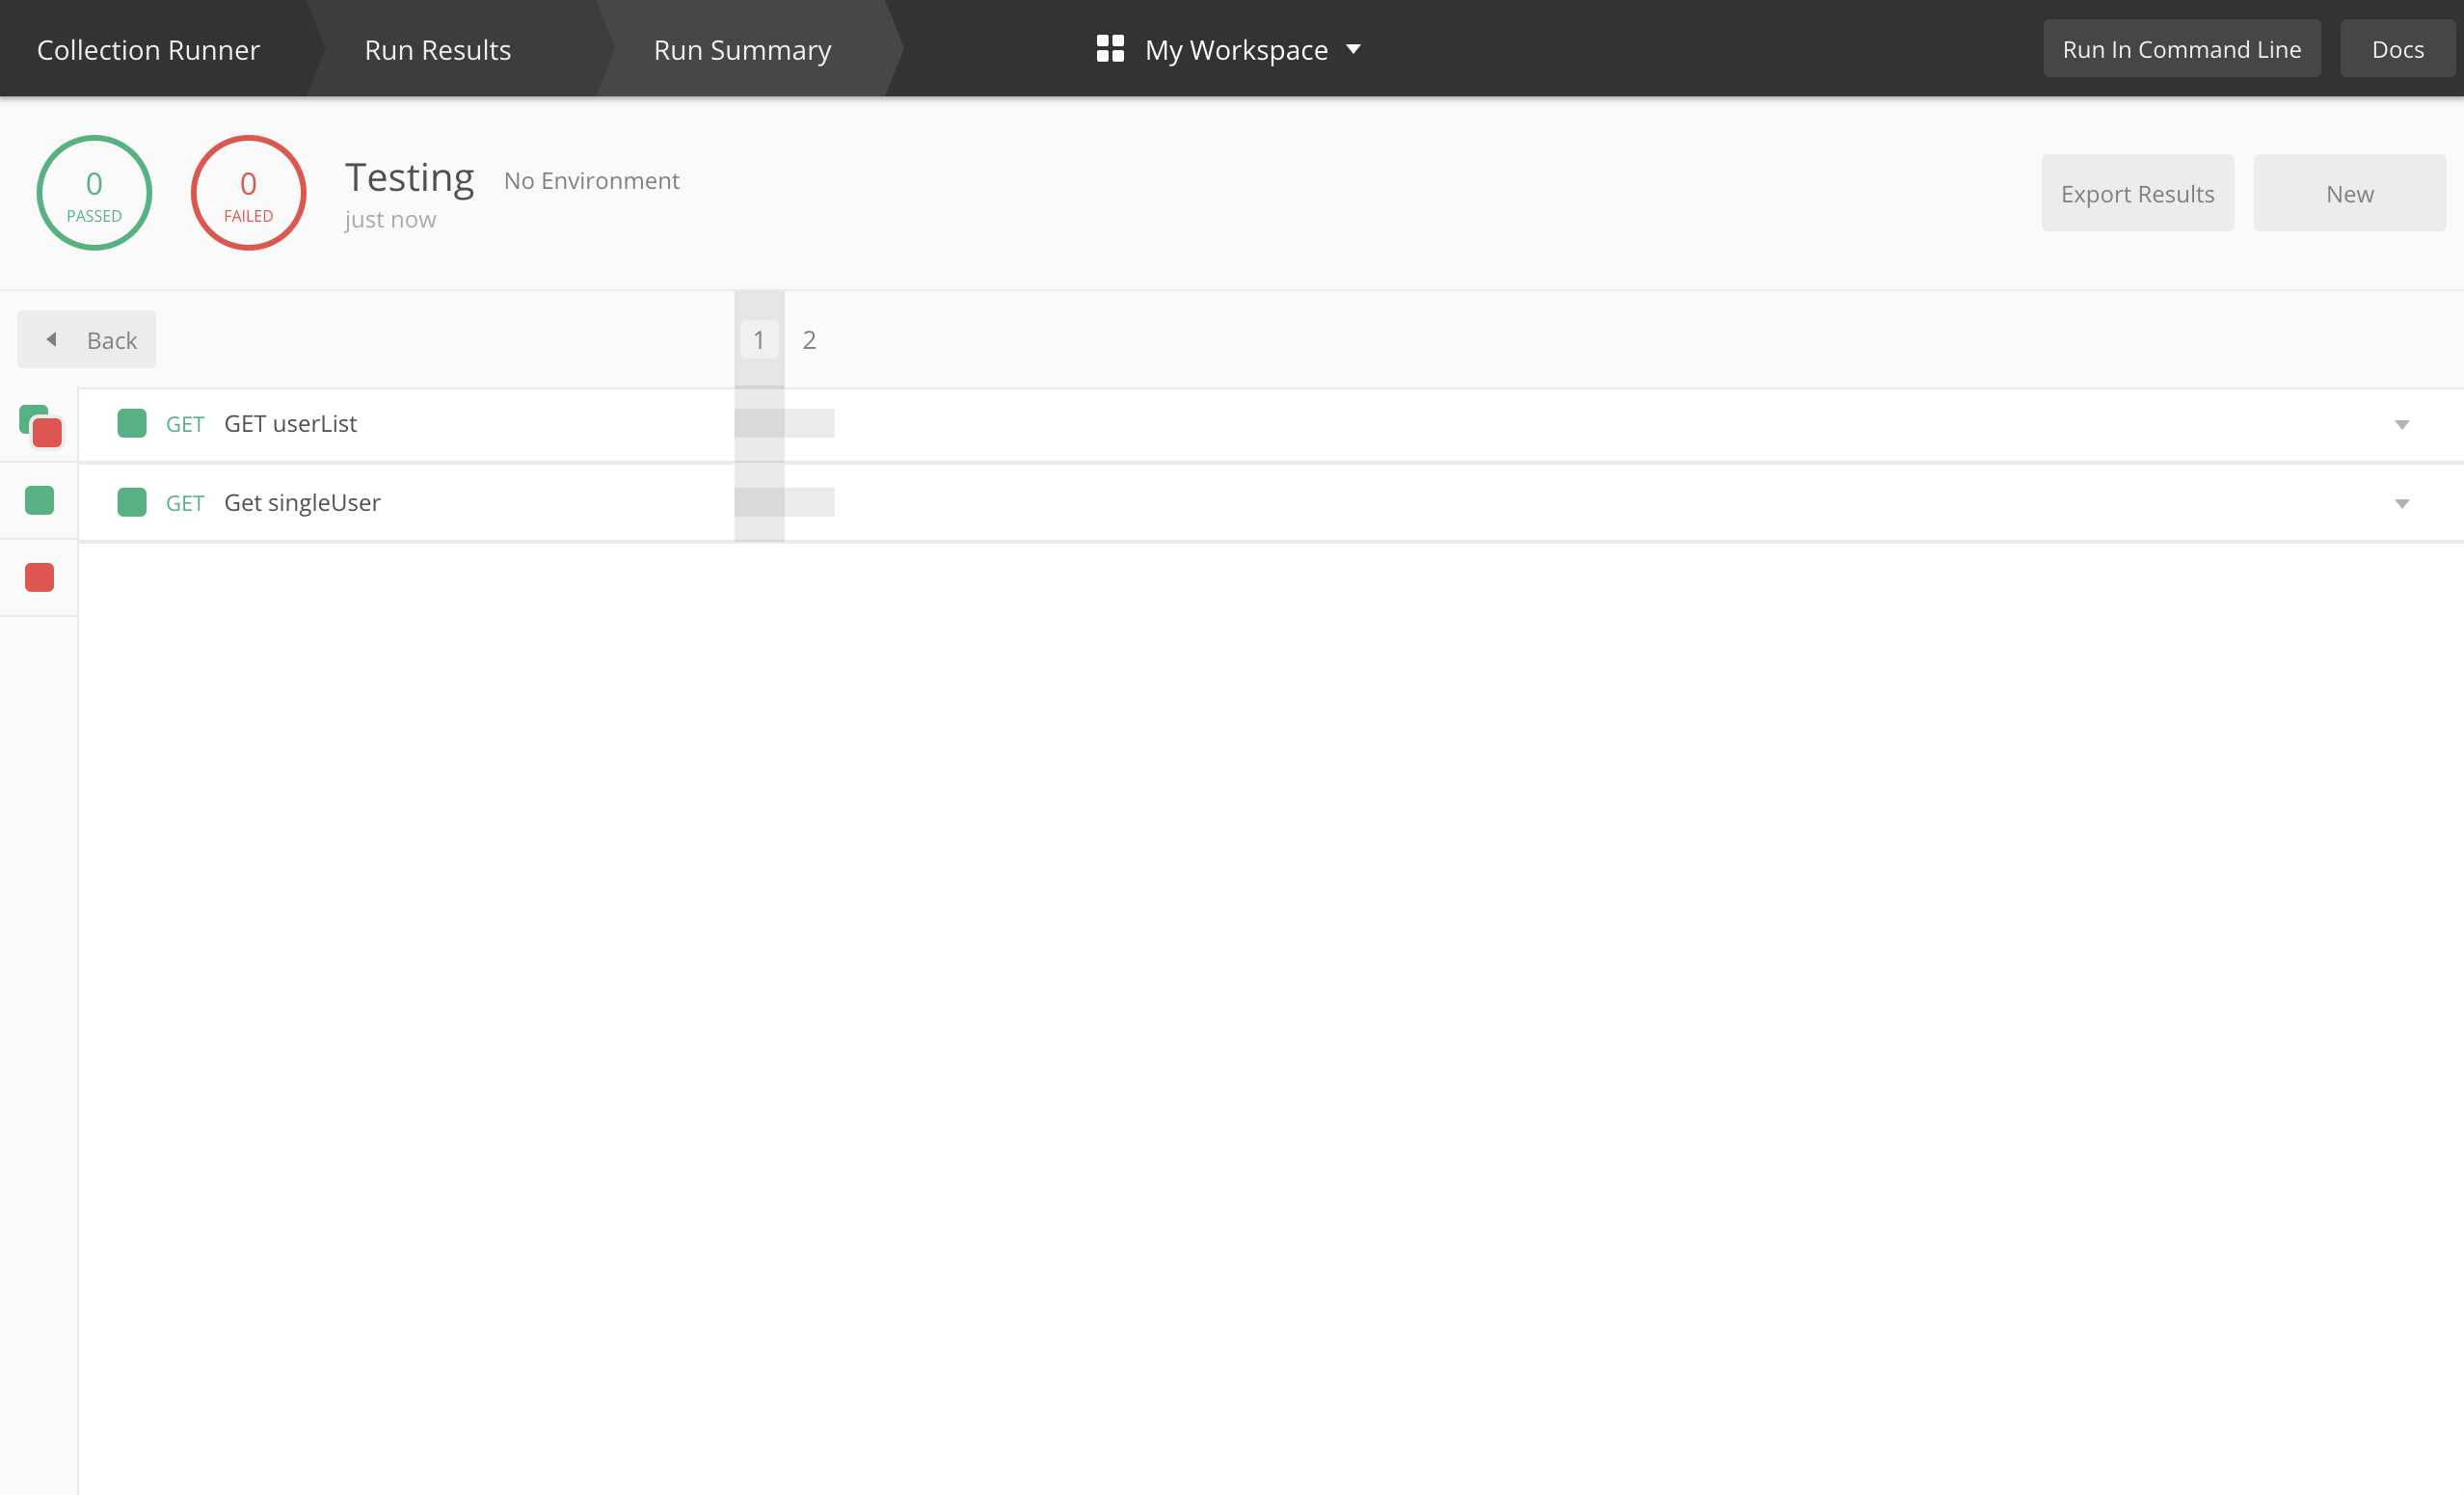Click the workspace grid icon
2464x1495 pixels.
click(x=1110, y=49)
